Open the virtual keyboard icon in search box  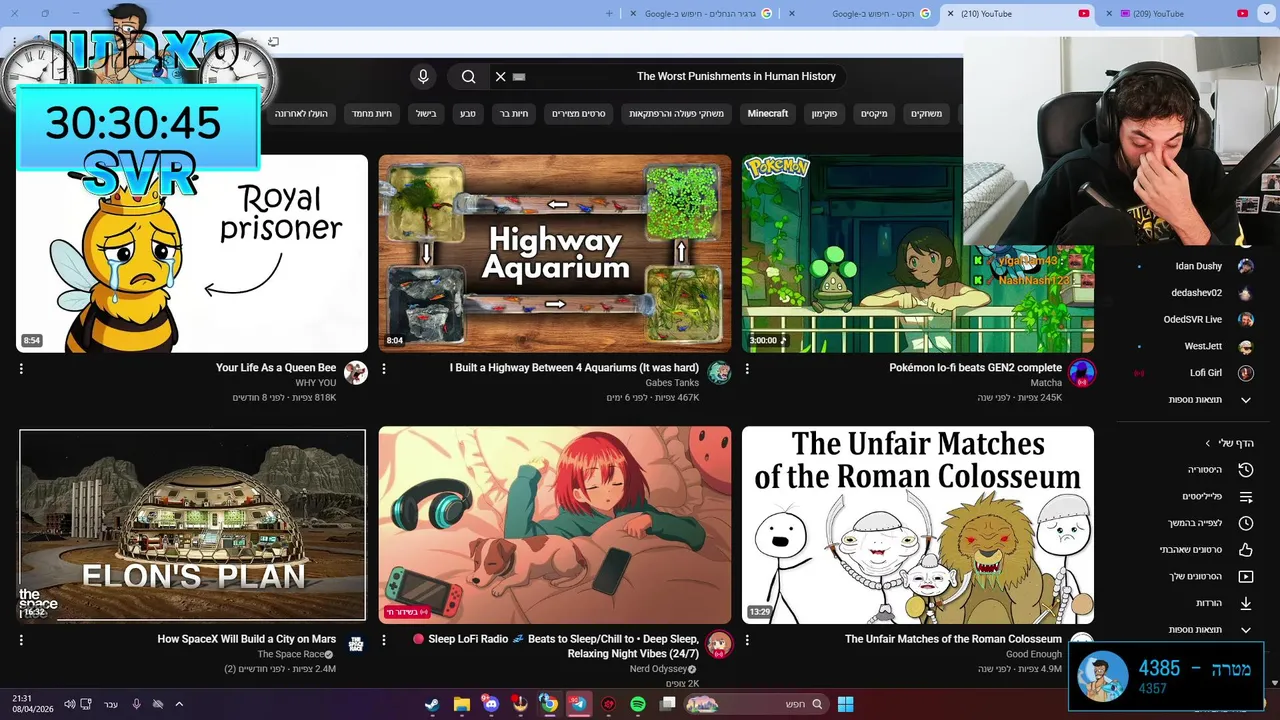519,77
